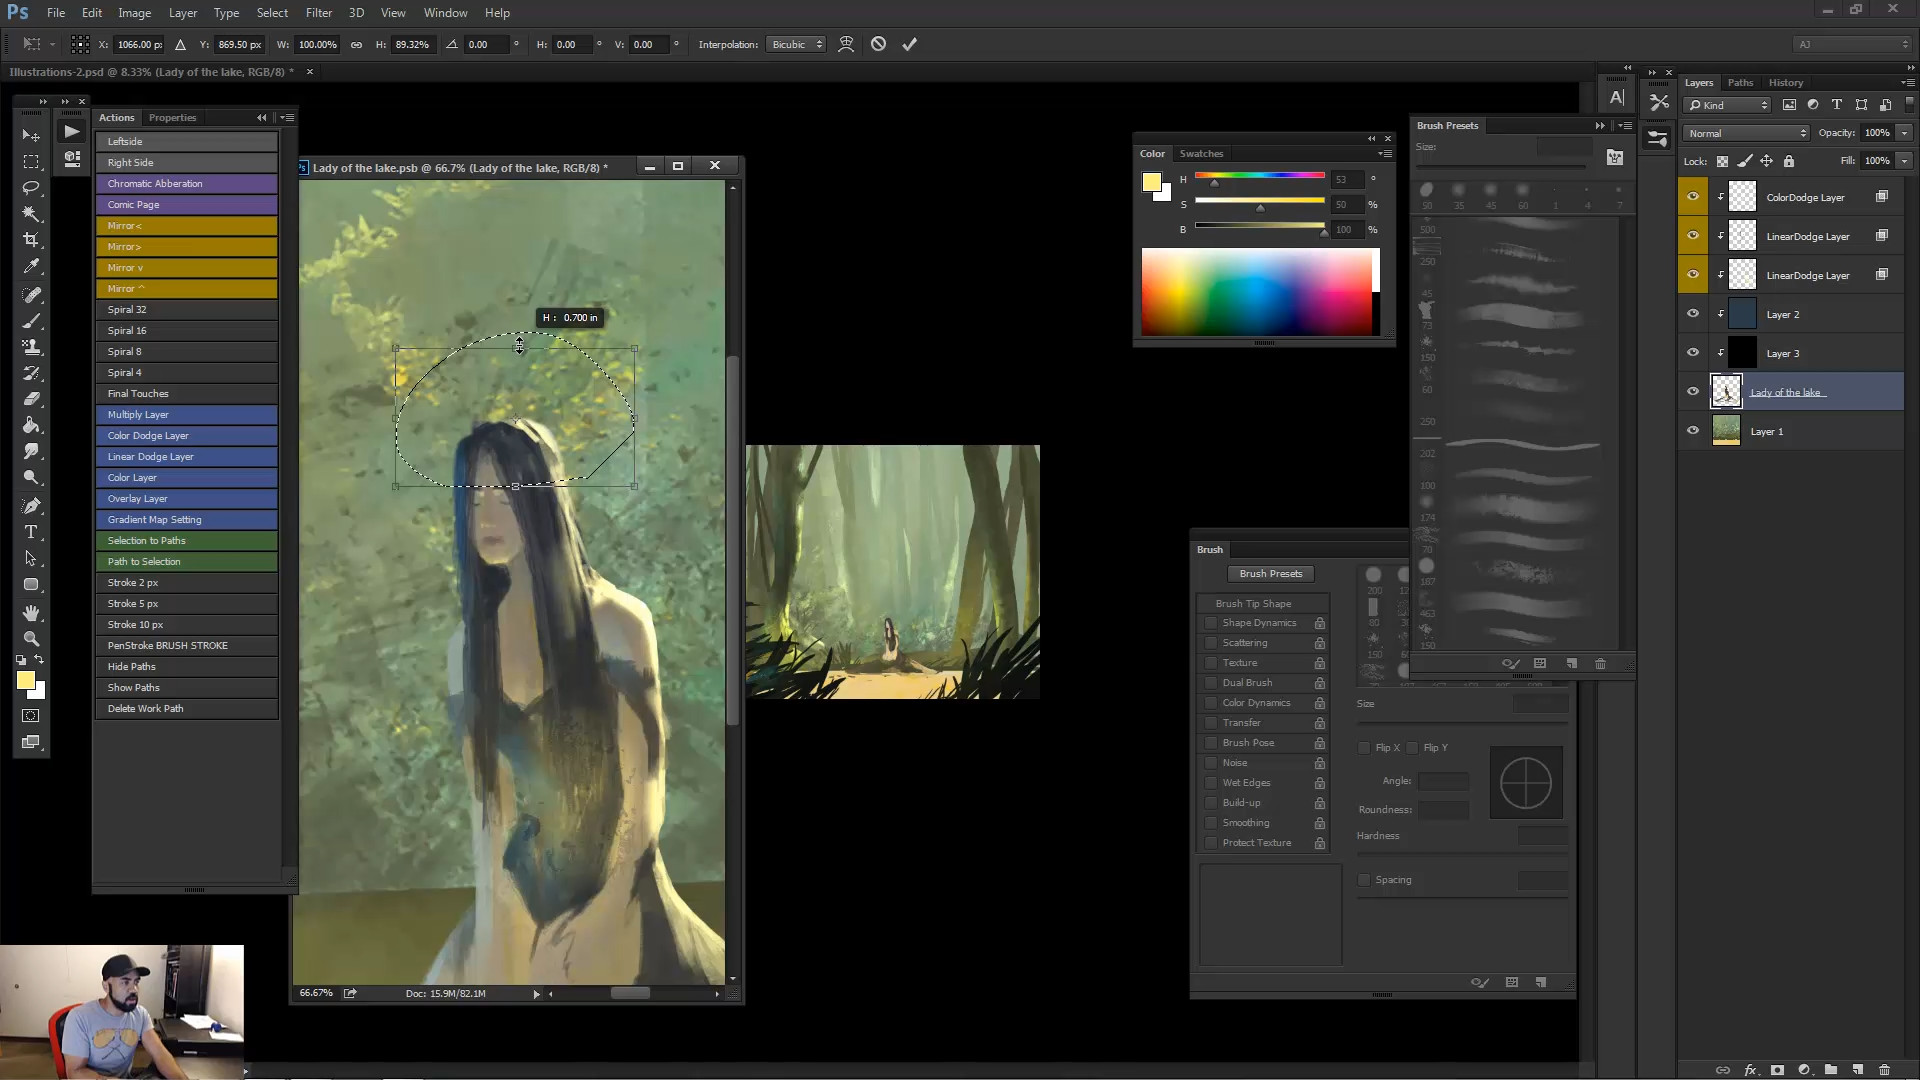Switch to the Paths tab
1920x1080 pixels.
1740,83
